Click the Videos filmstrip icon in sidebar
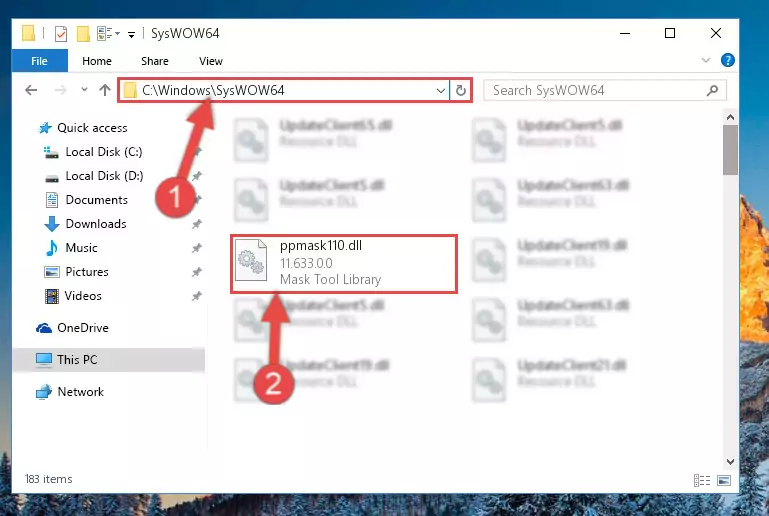The image size is (769, 516). [52, 296]
